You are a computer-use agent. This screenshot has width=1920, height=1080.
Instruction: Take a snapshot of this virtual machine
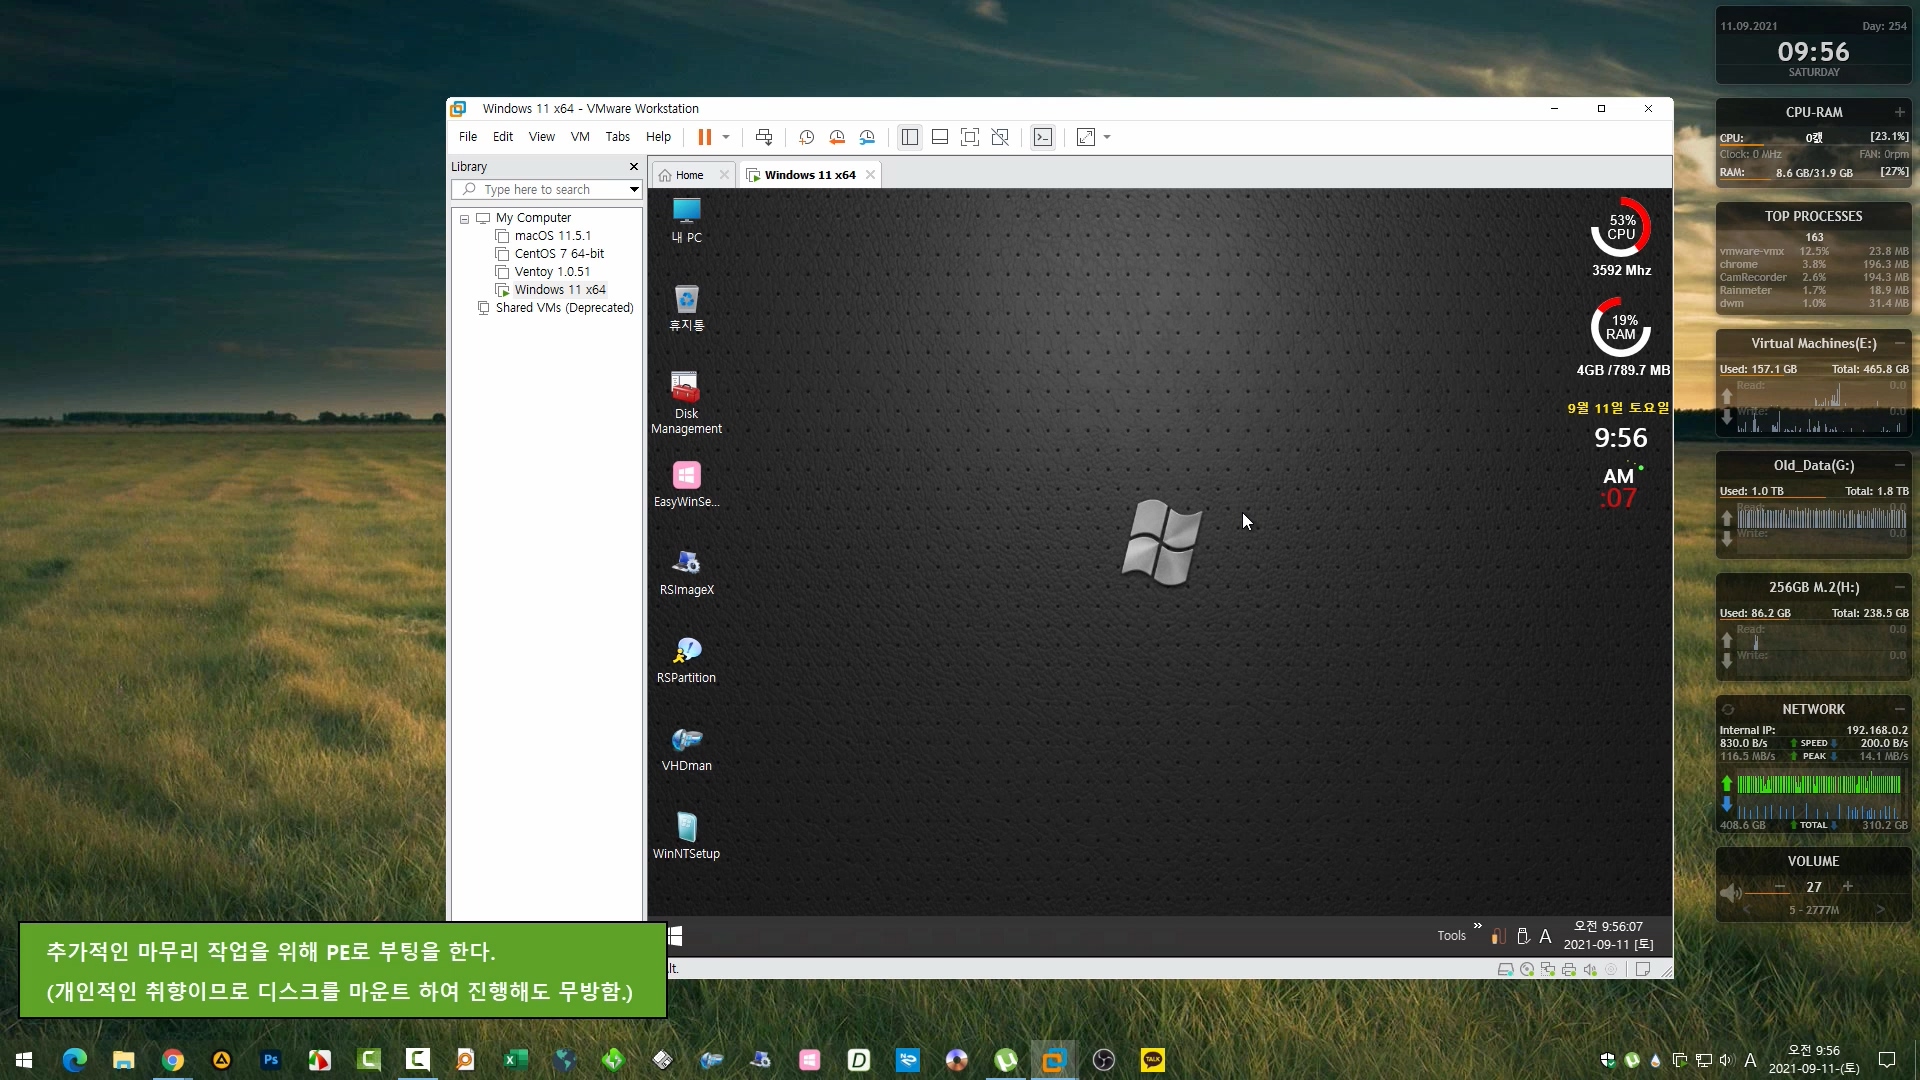pos(806,137)
